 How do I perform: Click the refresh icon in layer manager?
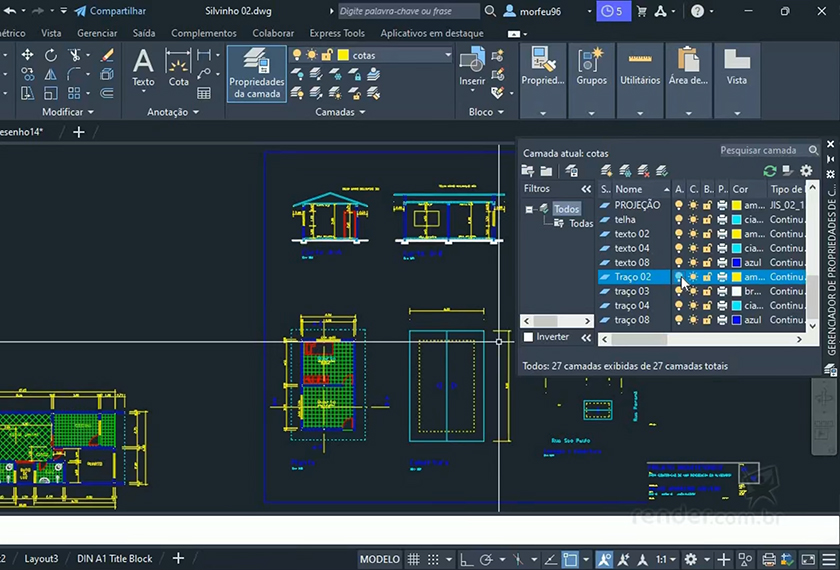(769, 171)
